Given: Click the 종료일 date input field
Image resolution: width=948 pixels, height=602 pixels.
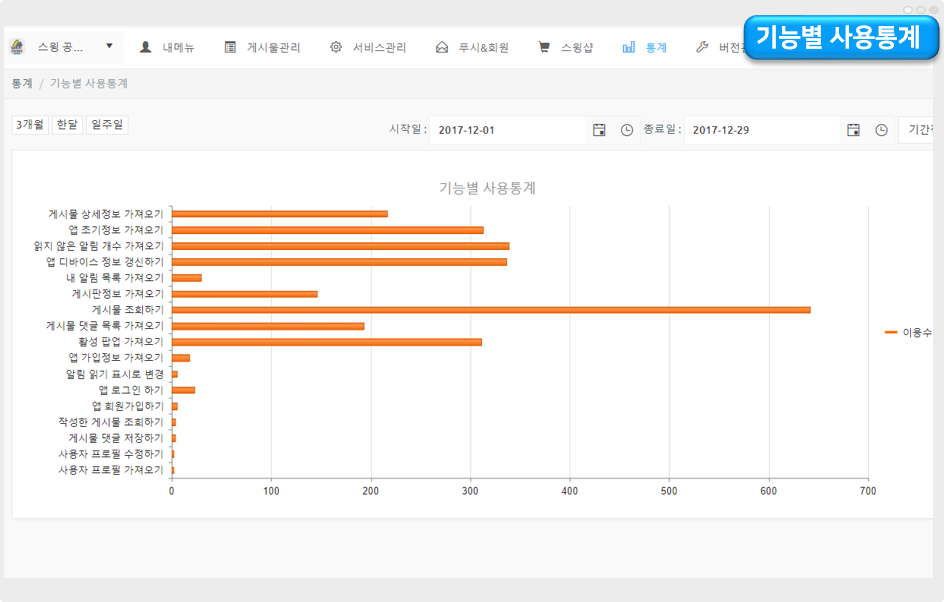Looking at the screenshot, I should [x=762, y=130].
